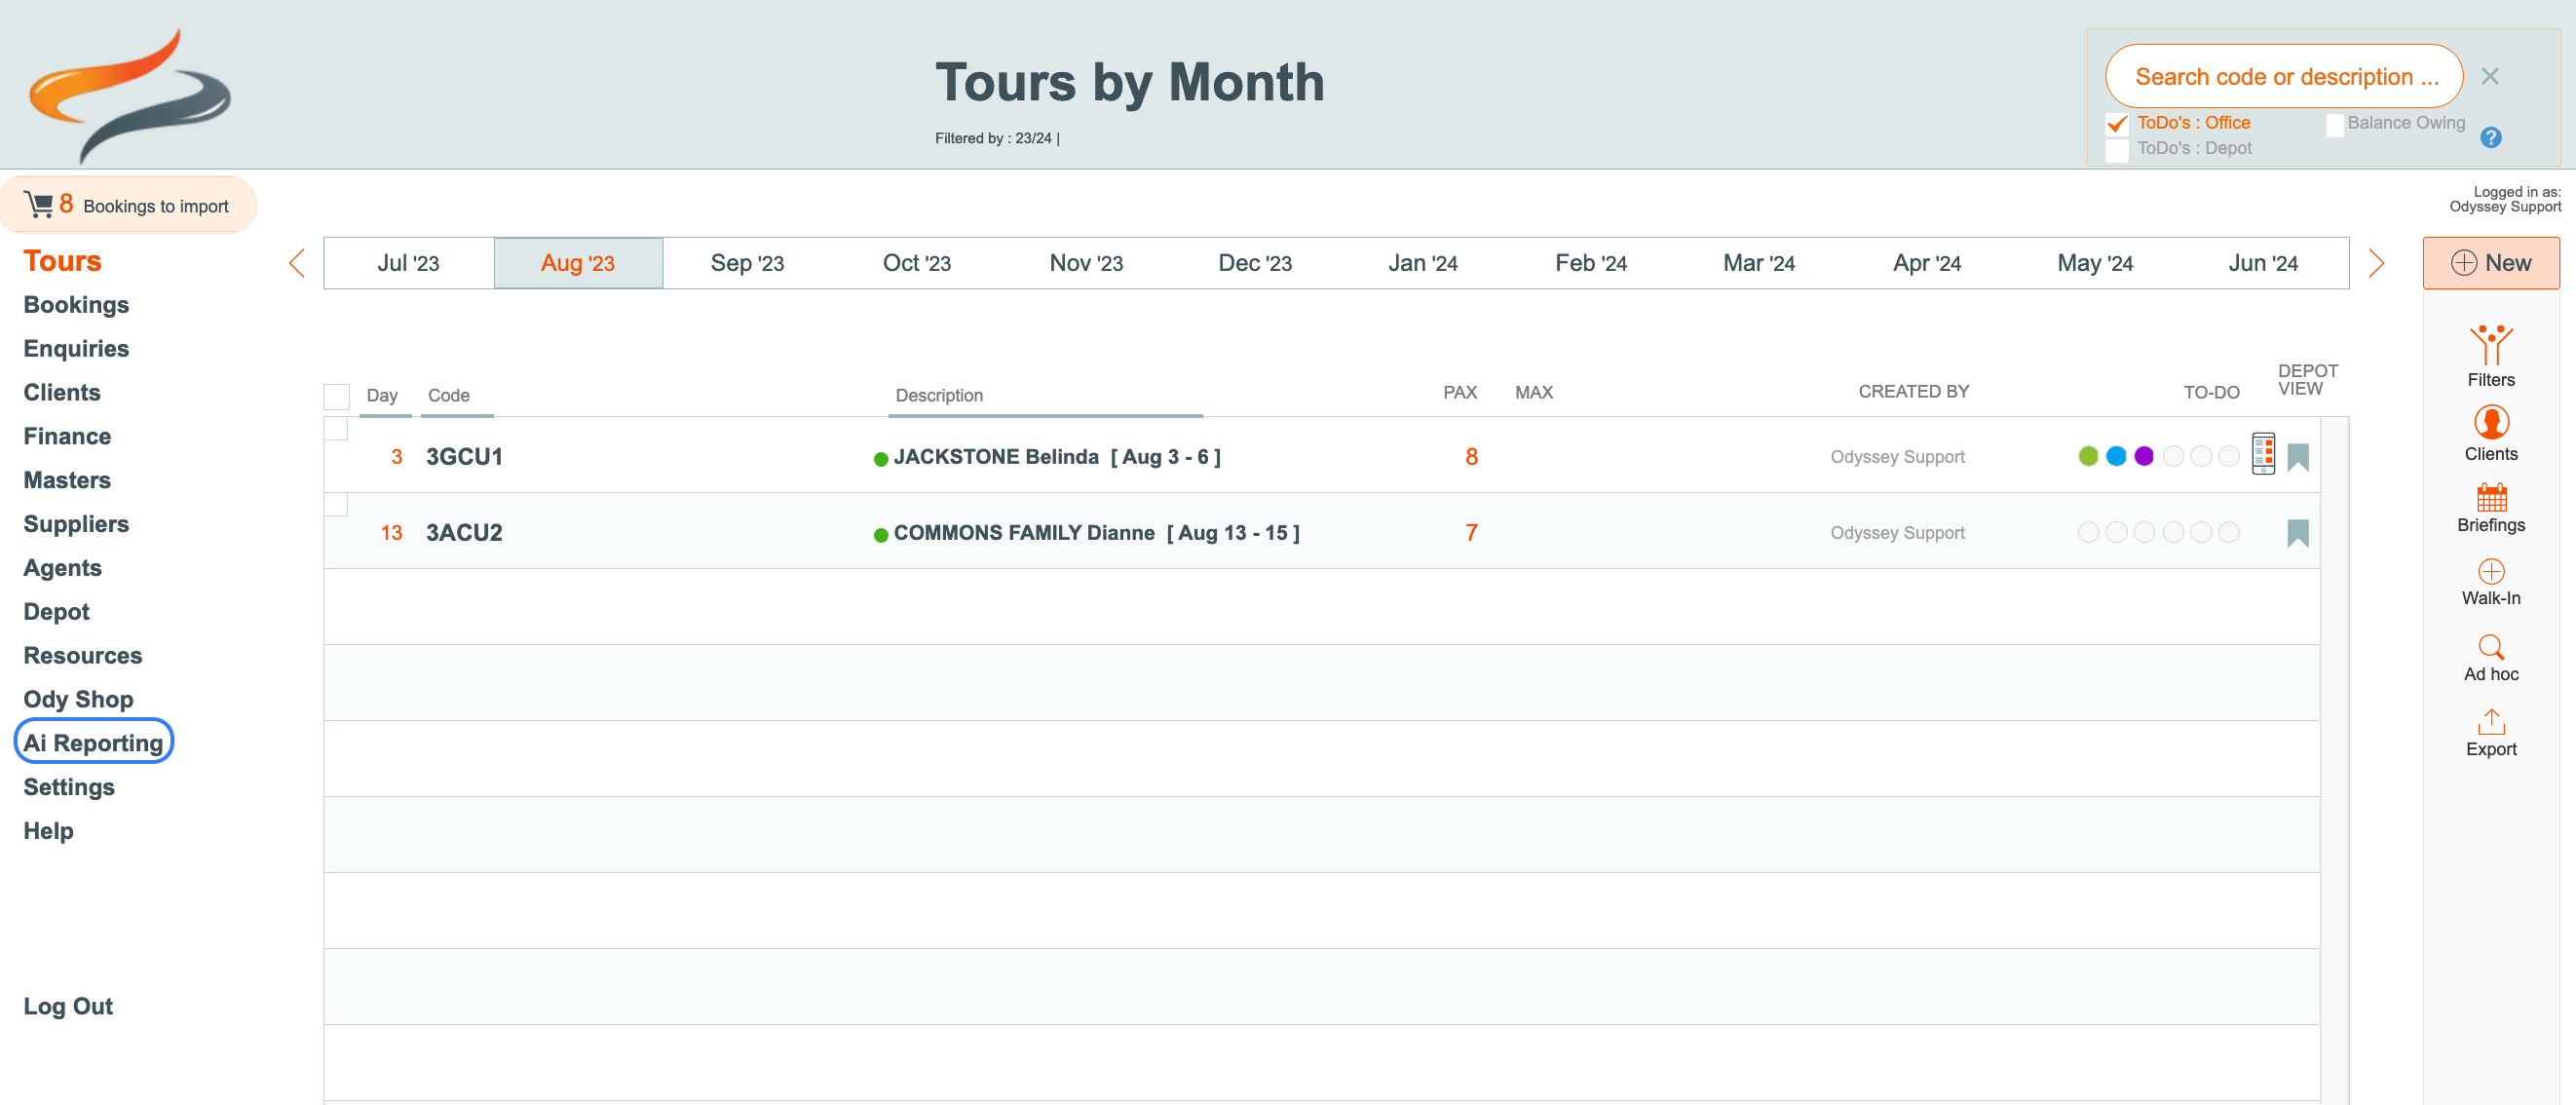Click the purple to-do dot for 3GCU1
Viewport: 2576px width, 1105px height.
pyautogui.click(x=2143, y=457)
